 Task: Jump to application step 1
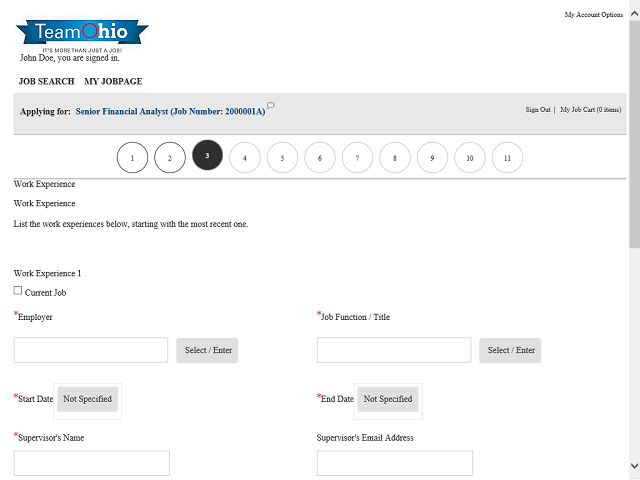click(132, 158)
